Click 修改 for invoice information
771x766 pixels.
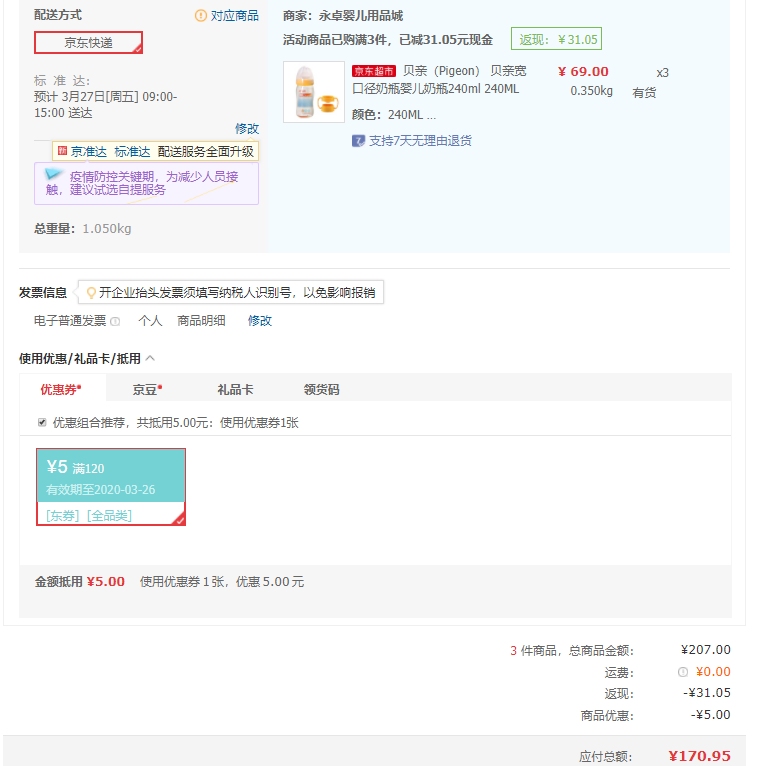[x=260, y=321]
